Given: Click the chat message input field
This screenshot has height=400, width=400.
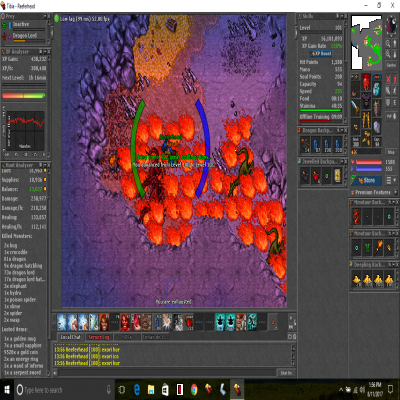Looking at the screenshot, I should pyautogui.click(x=167, y=373).
